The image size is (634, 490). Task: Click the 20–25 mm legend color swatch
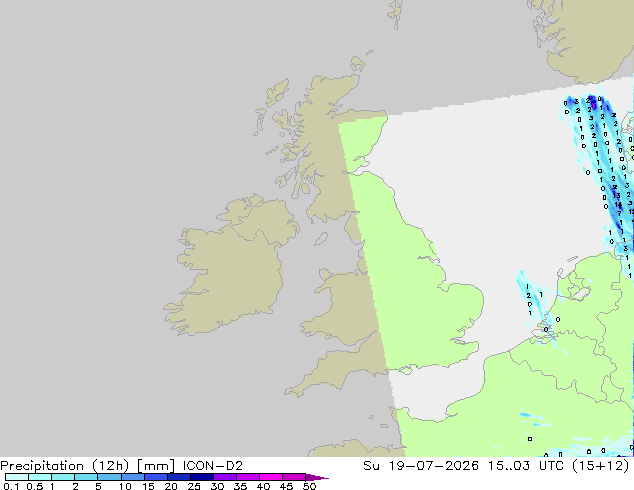(x=179, y=477)
